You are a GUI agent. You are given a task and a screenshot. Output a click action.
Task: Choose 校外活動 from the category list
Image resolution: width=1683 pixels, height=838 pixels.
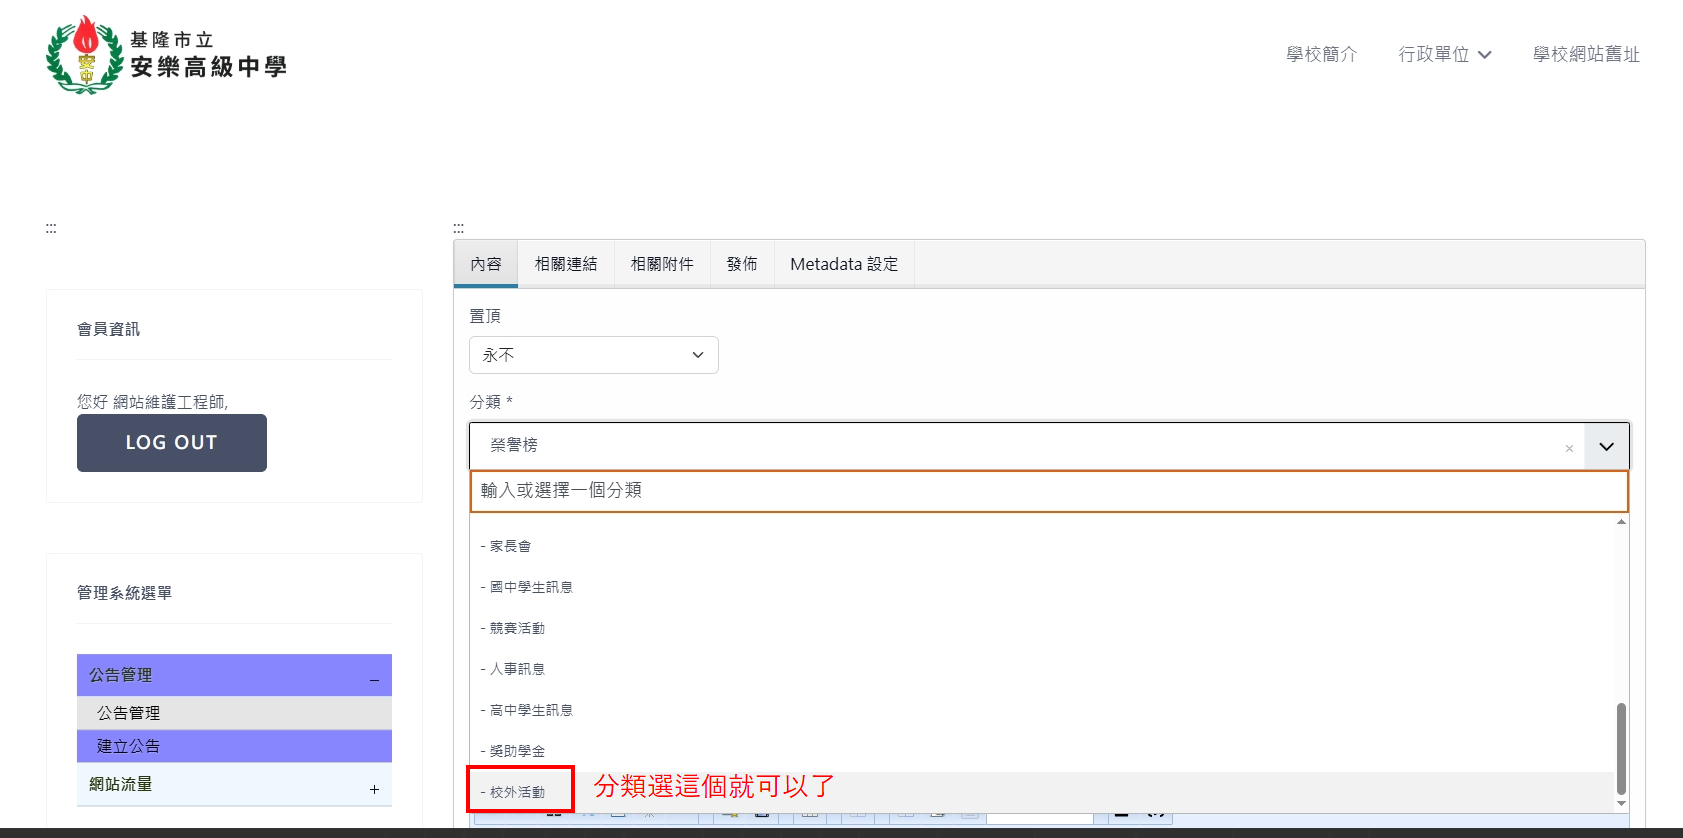click(518, 792)
